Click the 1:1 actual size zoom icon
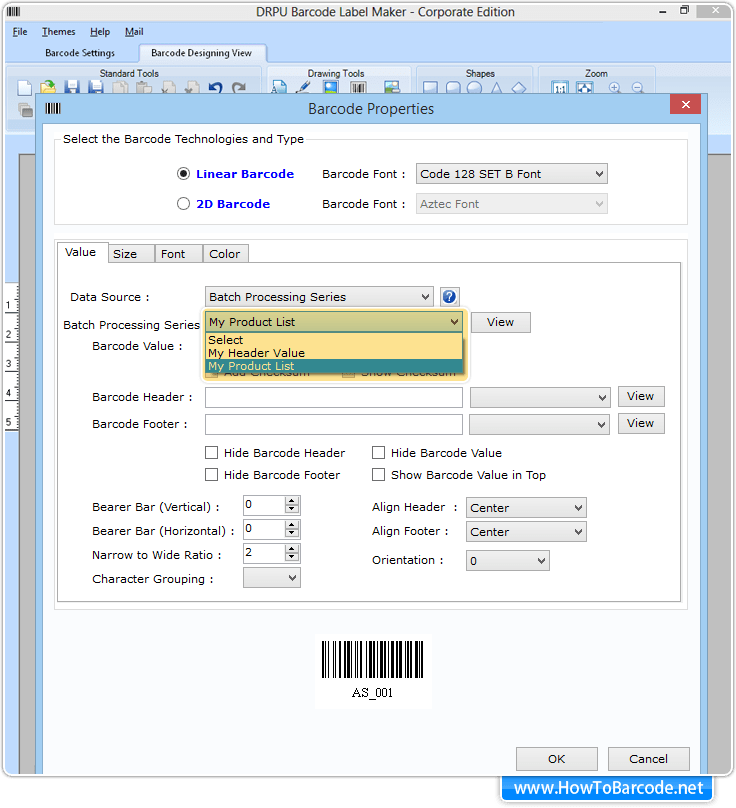The image size is (736, 808). [560, 88]
